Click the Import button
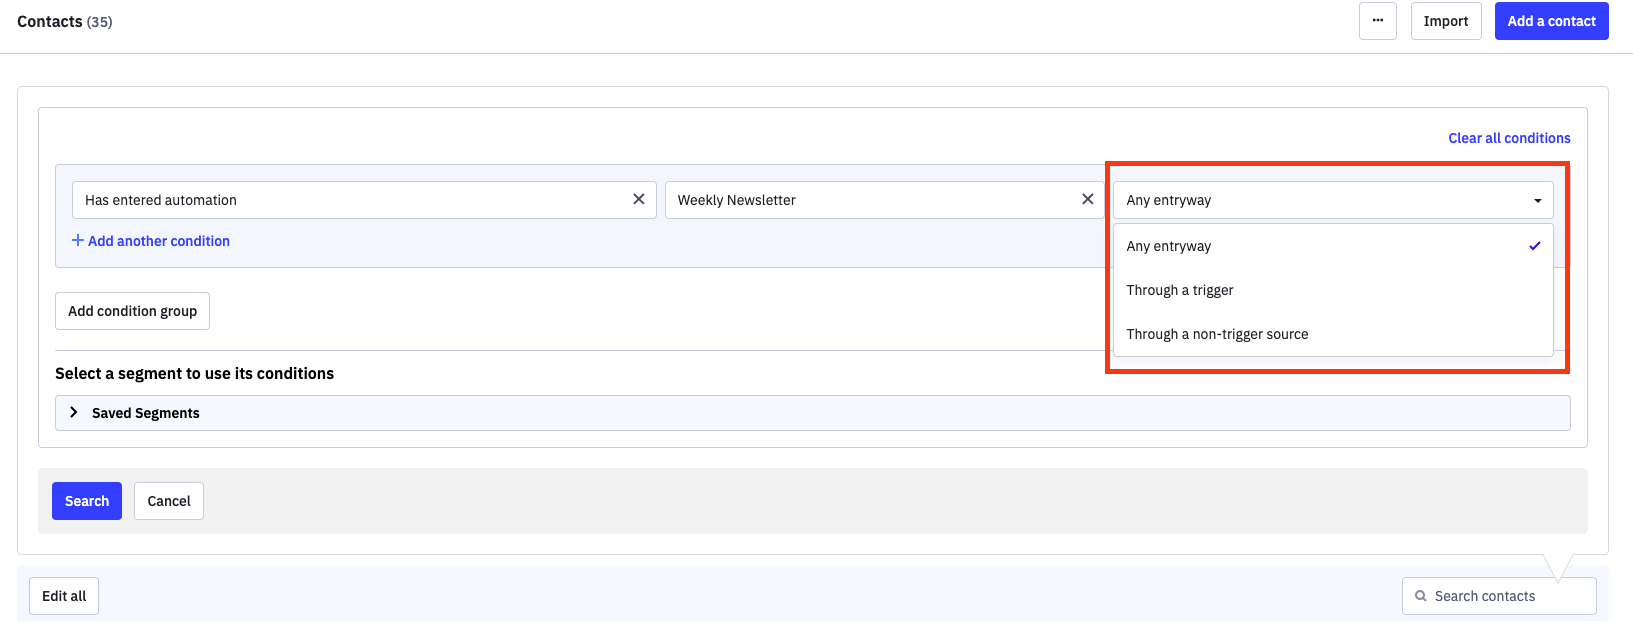 pyautogui.click(x=1446, y=21)
